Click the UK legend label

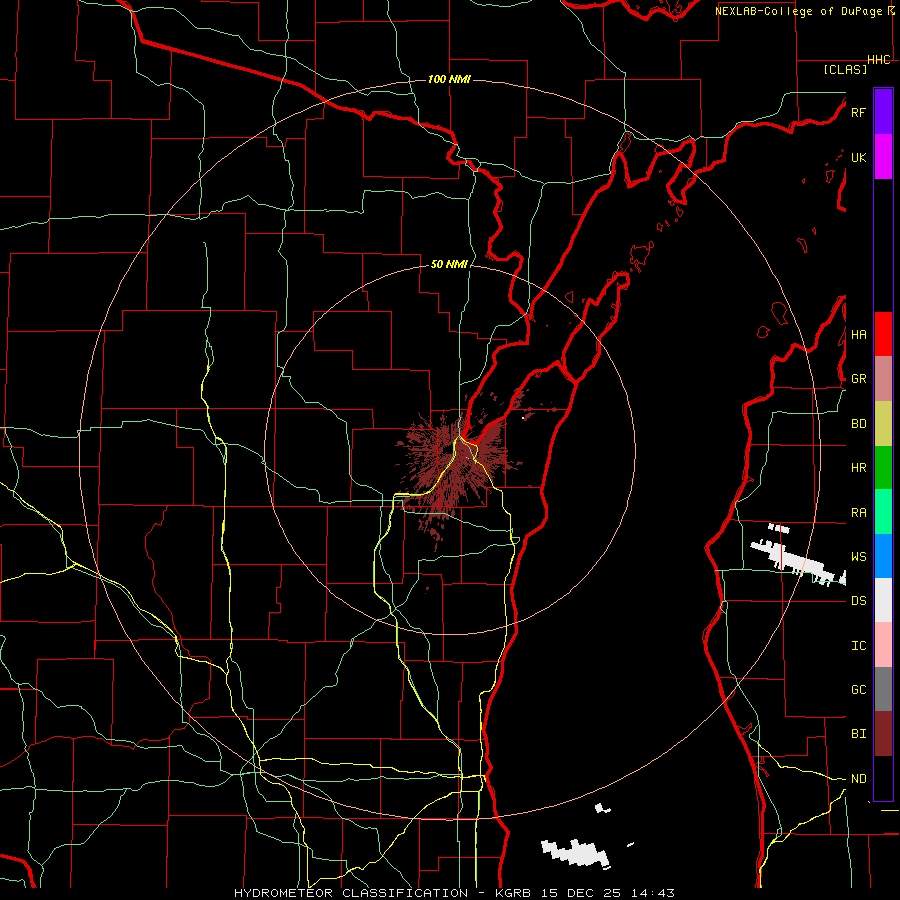pos(858,157)
